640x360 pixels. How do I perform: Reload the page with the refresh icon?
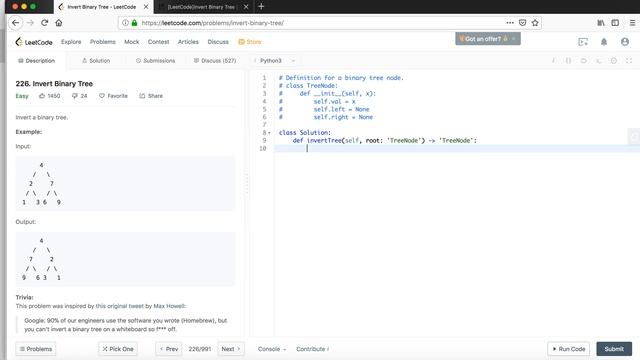[x=44, y=23]
